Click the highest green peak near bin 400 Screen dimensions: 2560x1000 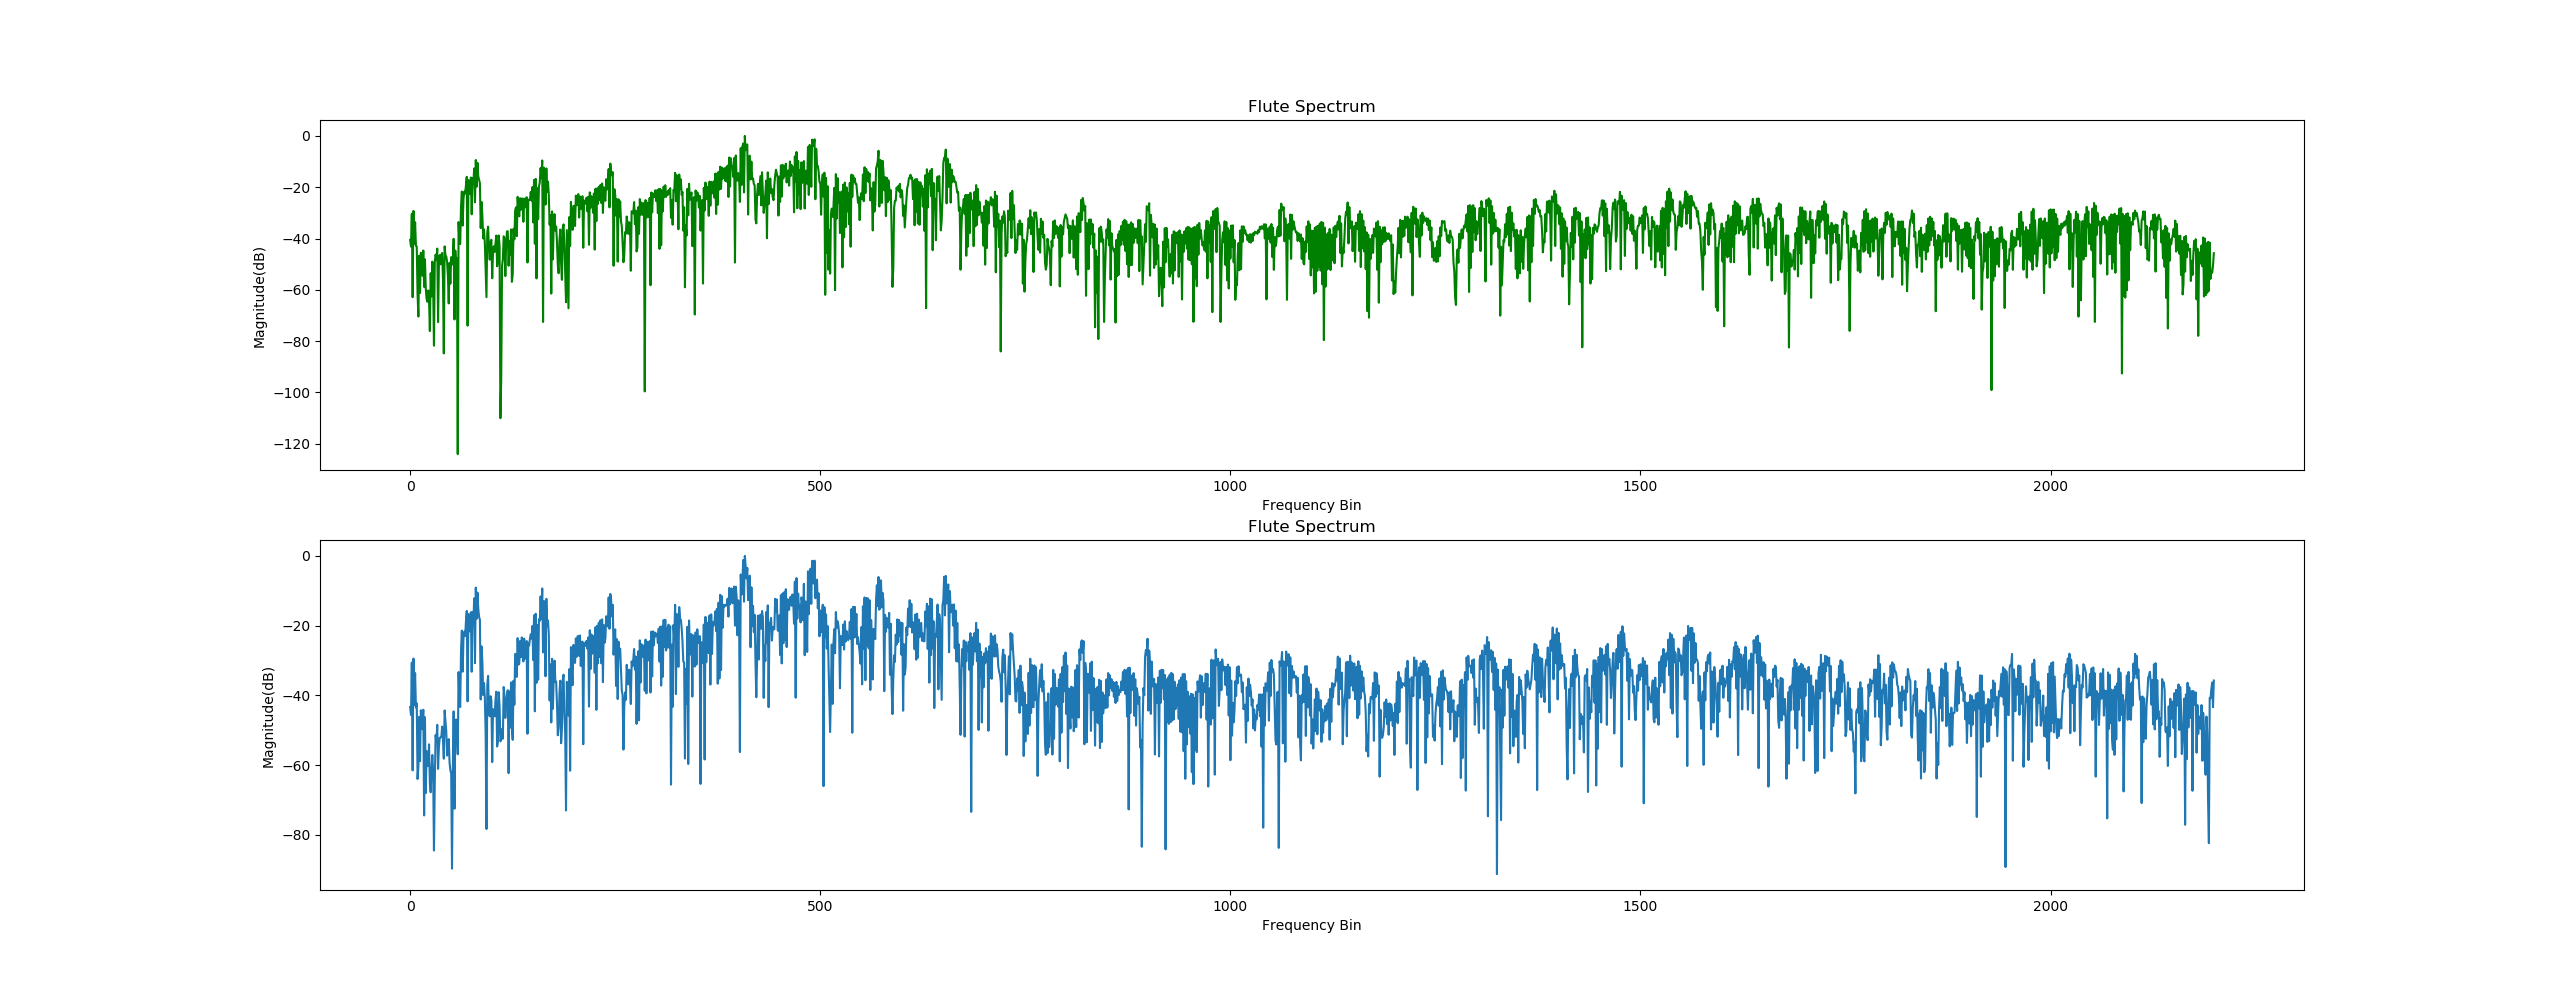click(x=744, y=138)
